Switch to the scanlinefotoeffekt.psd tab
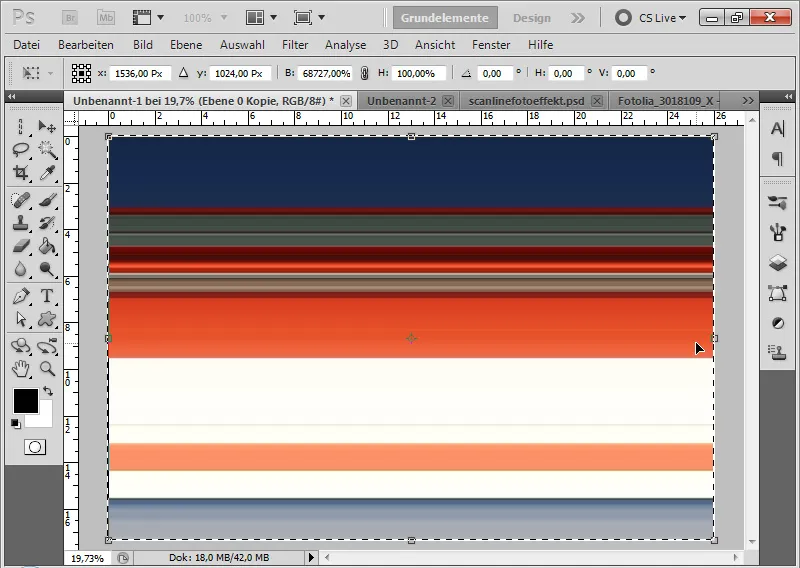Image resolution: width=800 pixels, height=568 pixels. [527, 101]
